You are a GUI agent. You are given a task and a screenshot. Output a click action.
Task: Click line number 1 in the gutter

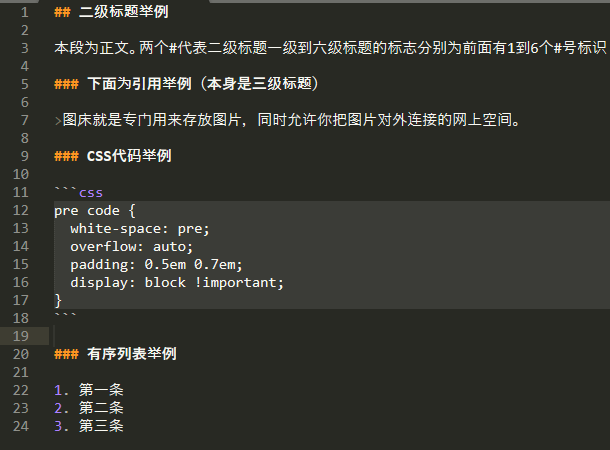(23, 12)
